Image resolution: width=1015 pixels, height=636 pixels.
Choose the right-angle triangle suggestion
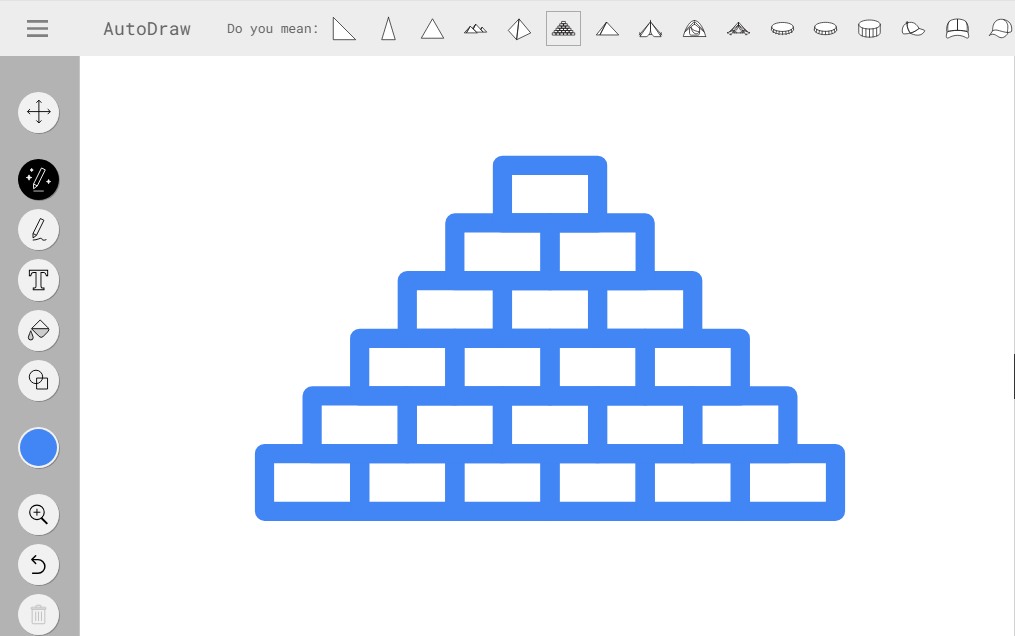click(344, 28)
